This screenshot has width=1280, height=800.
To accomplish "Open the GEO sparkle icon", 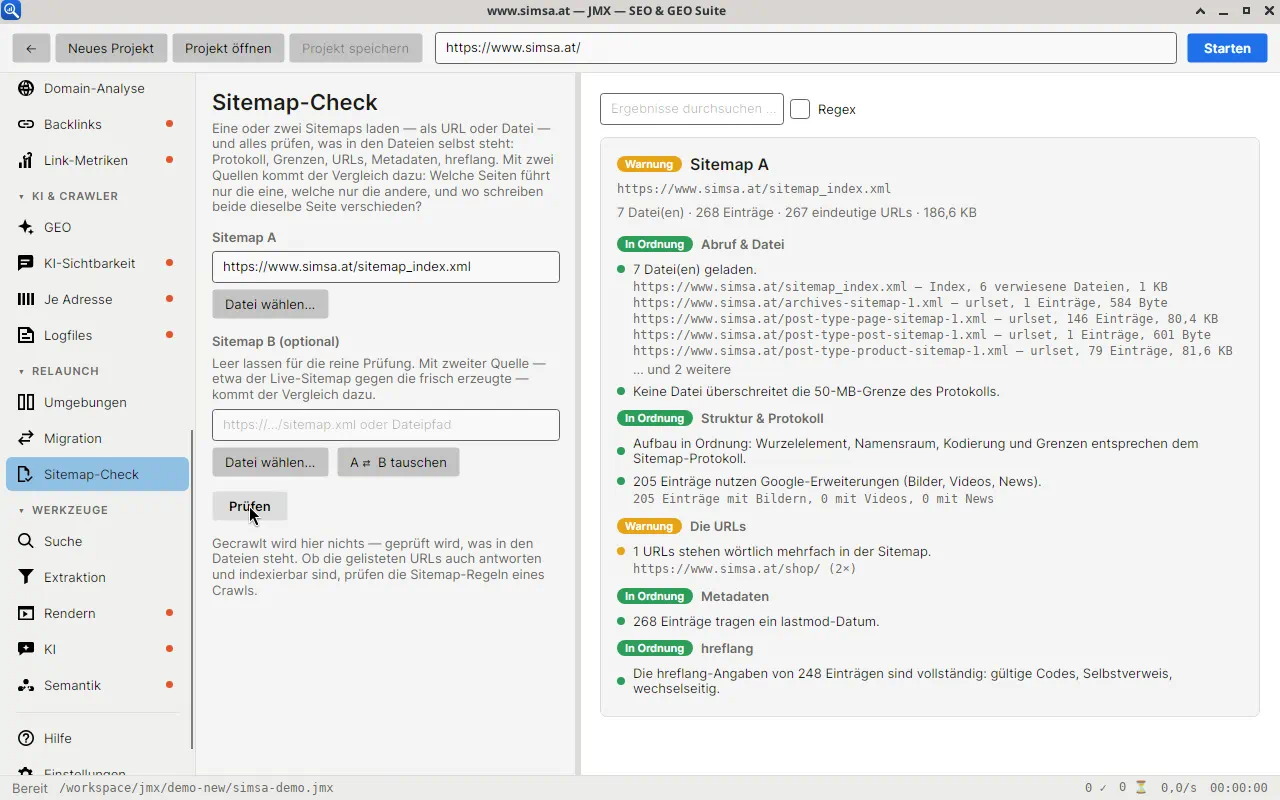I will (26, 227).
